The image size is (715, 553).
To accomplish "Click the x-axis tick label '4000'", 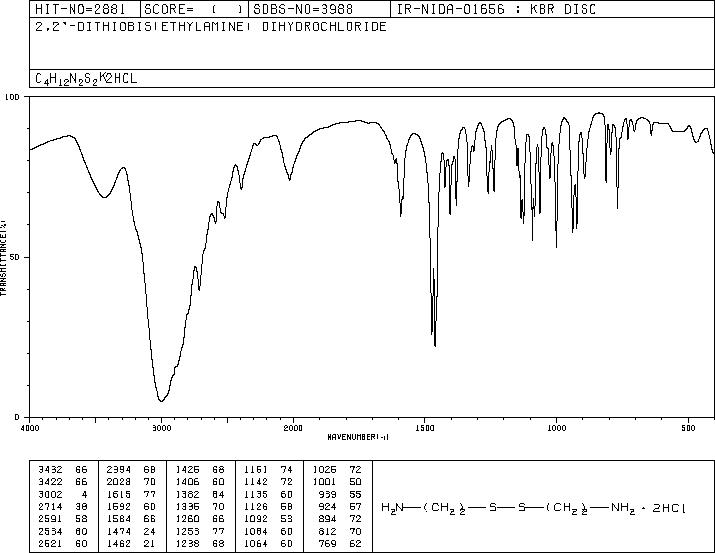I will (31, 428).
